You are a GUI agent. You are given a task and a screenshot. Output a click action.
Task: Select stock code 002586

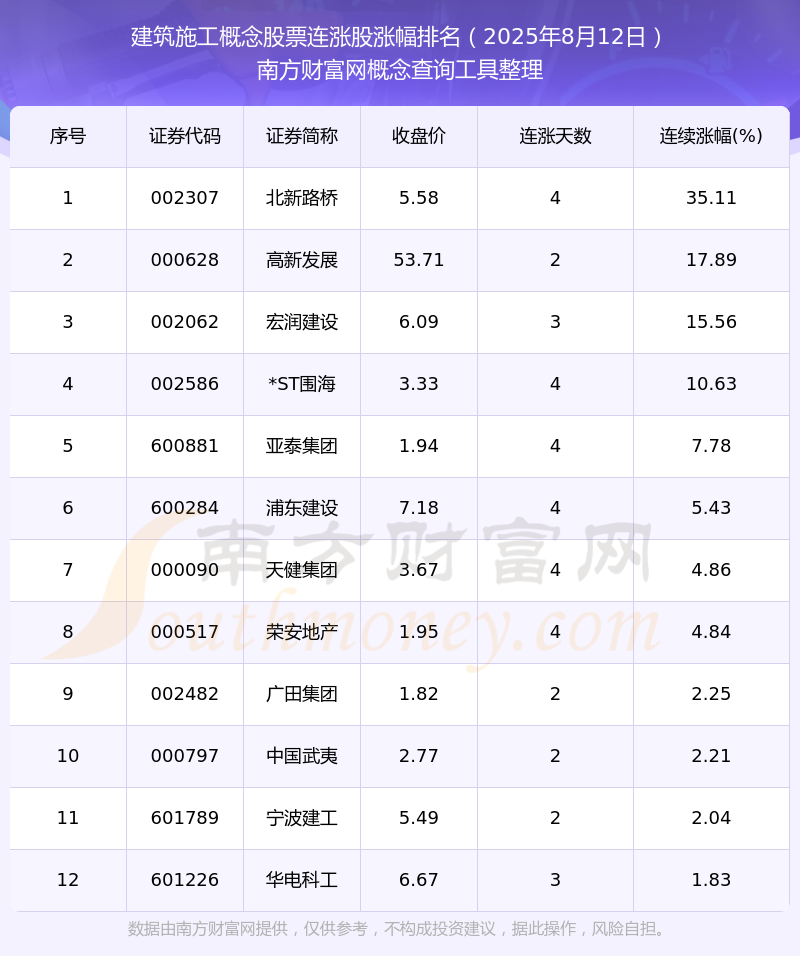pyautogui.click(x=185, y=384)
